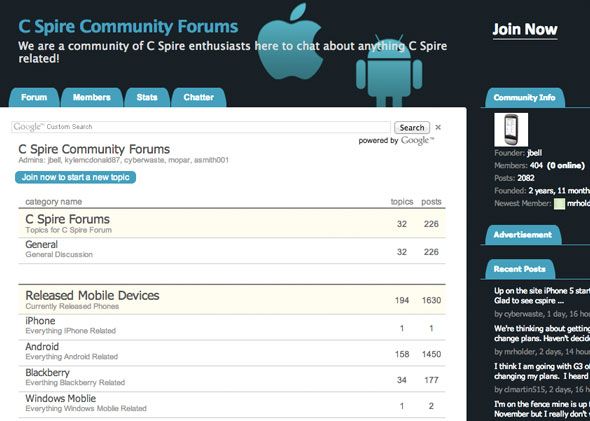Click the '(0 online)' members status
Viewport: 590px width, 421px height.
[x=566, y=166]
